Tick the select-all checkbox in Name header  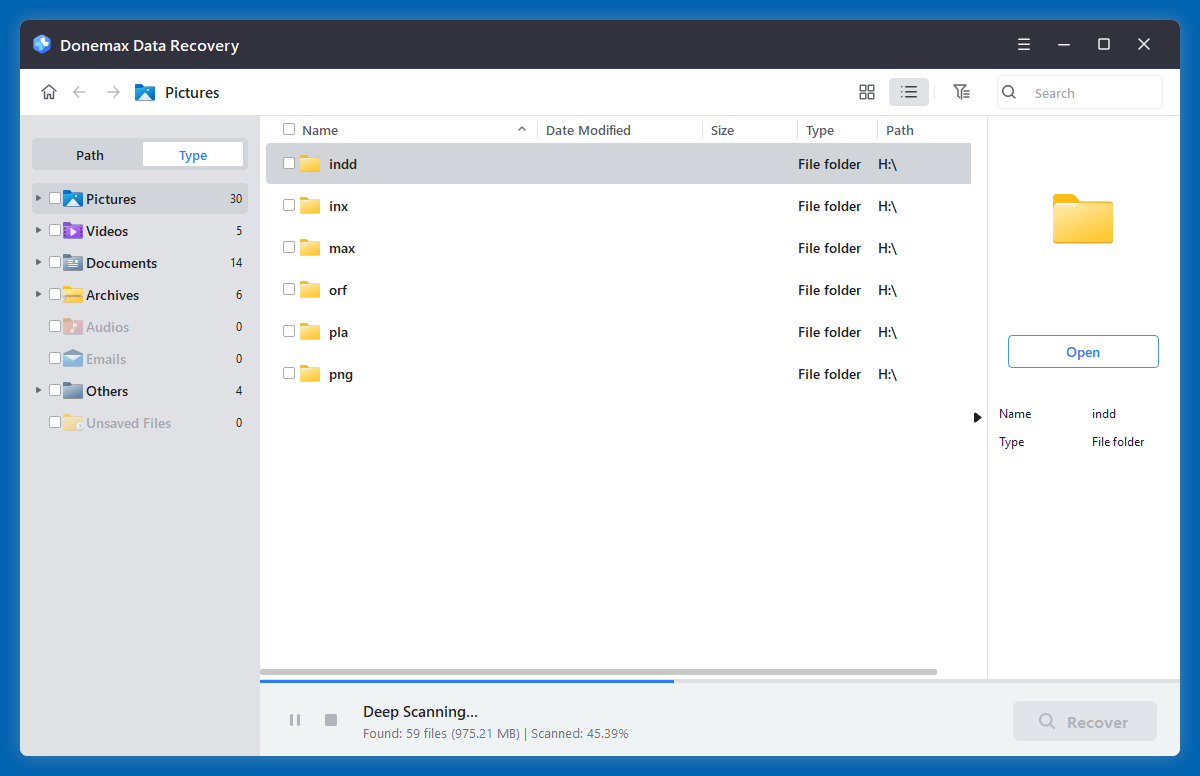click(x=289, y=129)
